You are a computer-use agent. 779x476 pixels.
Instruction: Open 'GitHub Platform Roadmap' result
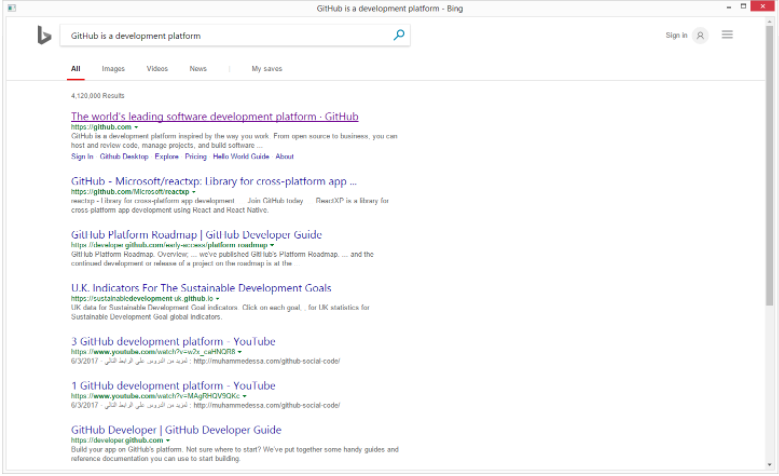(196, 235)
